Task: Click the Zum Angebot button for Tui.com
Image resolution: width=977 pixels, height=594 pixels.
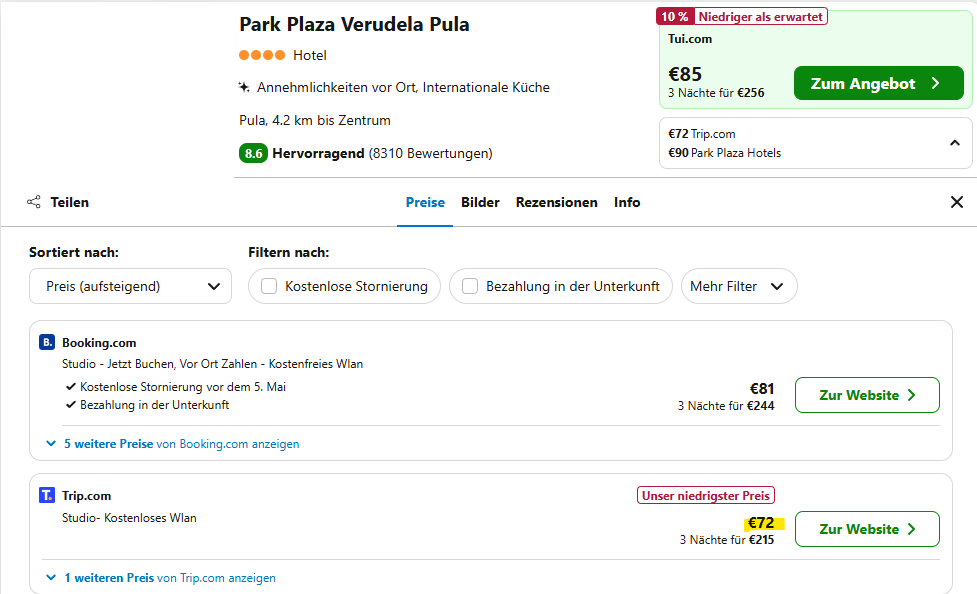Action: tap(879, 84)
